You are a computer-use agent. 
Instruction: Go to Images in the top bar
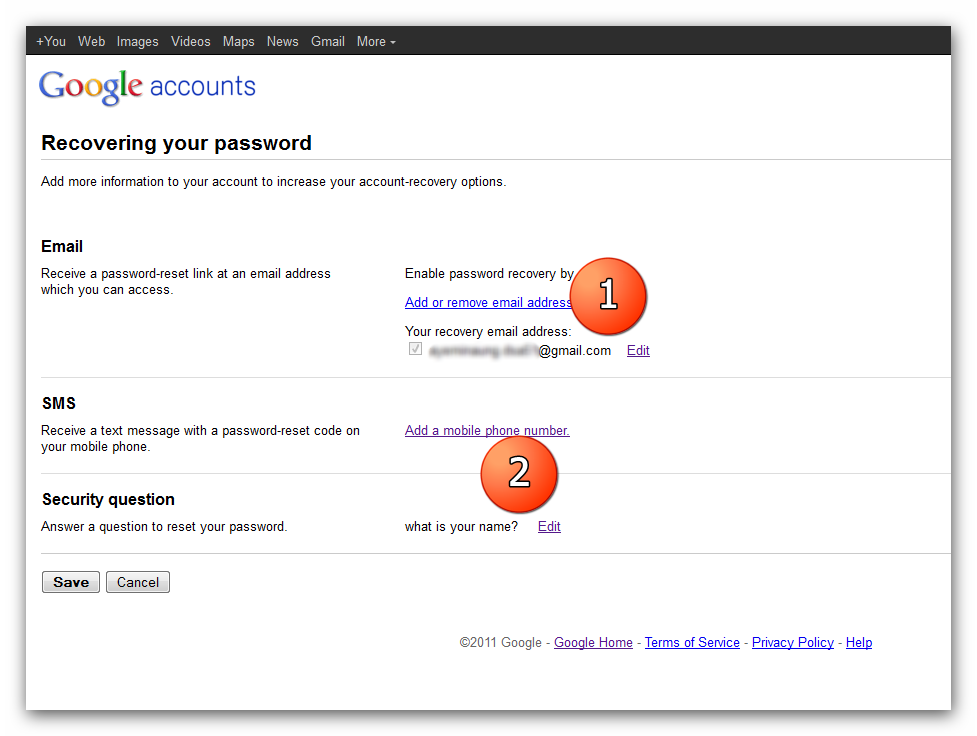[137, 42]
